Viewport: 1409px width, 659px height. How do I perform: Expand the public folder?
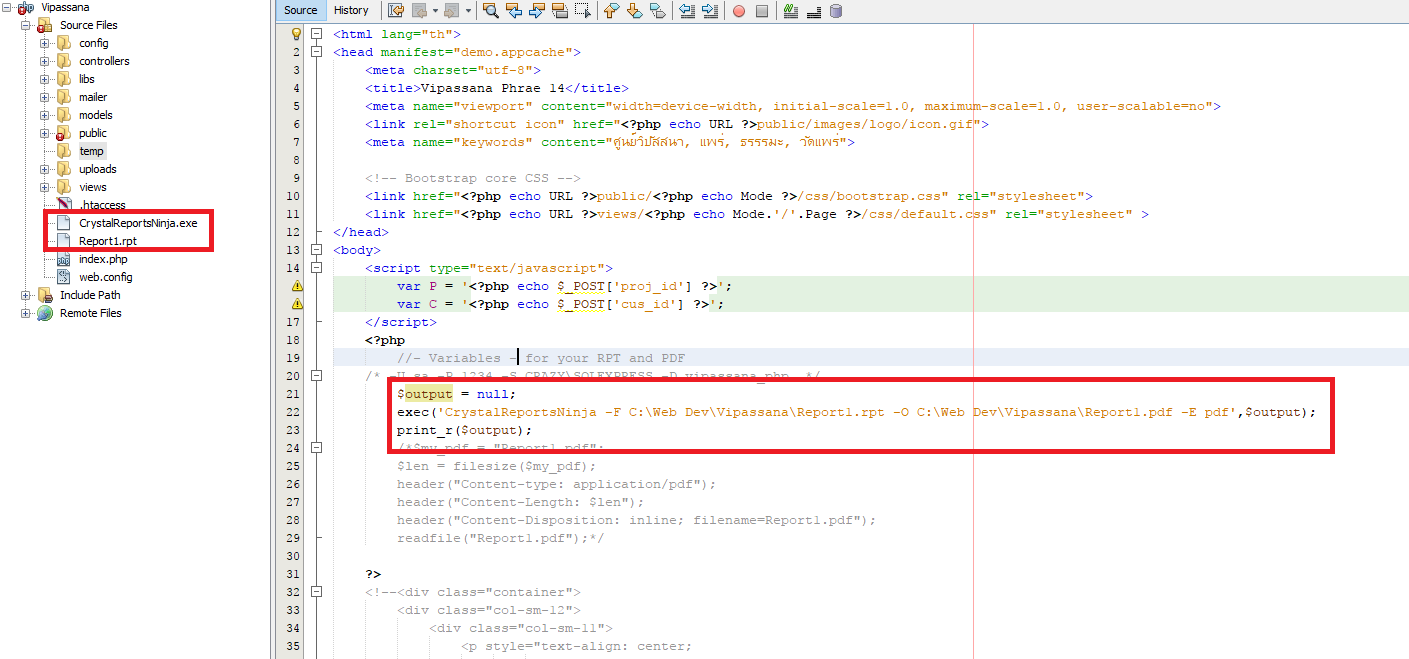[x=44, y=133]
